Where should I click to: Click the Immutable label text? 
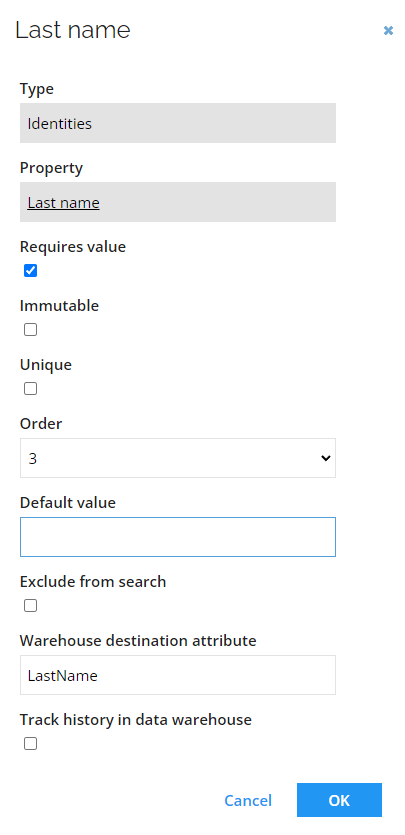pyautogui.click(x=60, y=306)
